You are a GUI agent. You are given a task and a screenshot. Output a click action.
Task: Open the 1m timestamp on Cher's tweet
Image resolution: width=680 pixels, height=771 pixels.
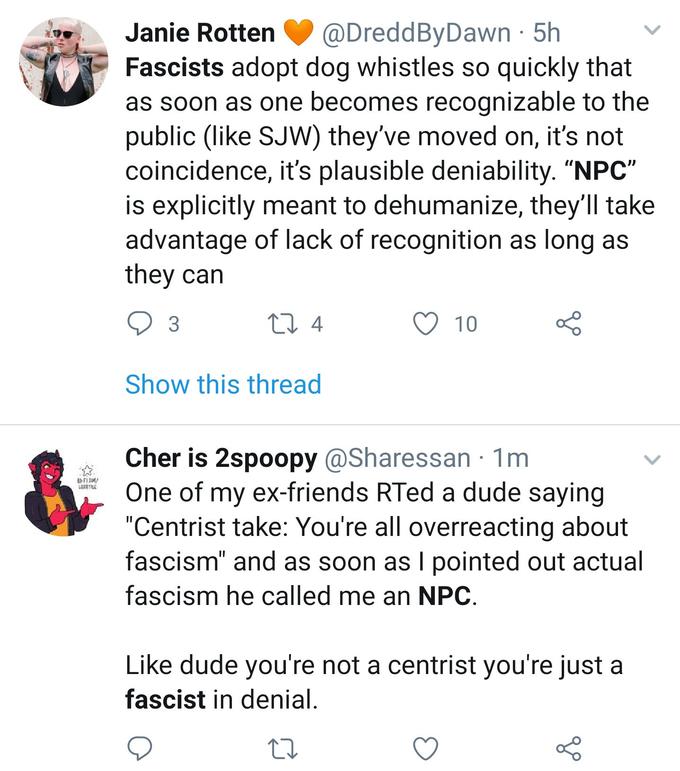(x=512, y=458)
